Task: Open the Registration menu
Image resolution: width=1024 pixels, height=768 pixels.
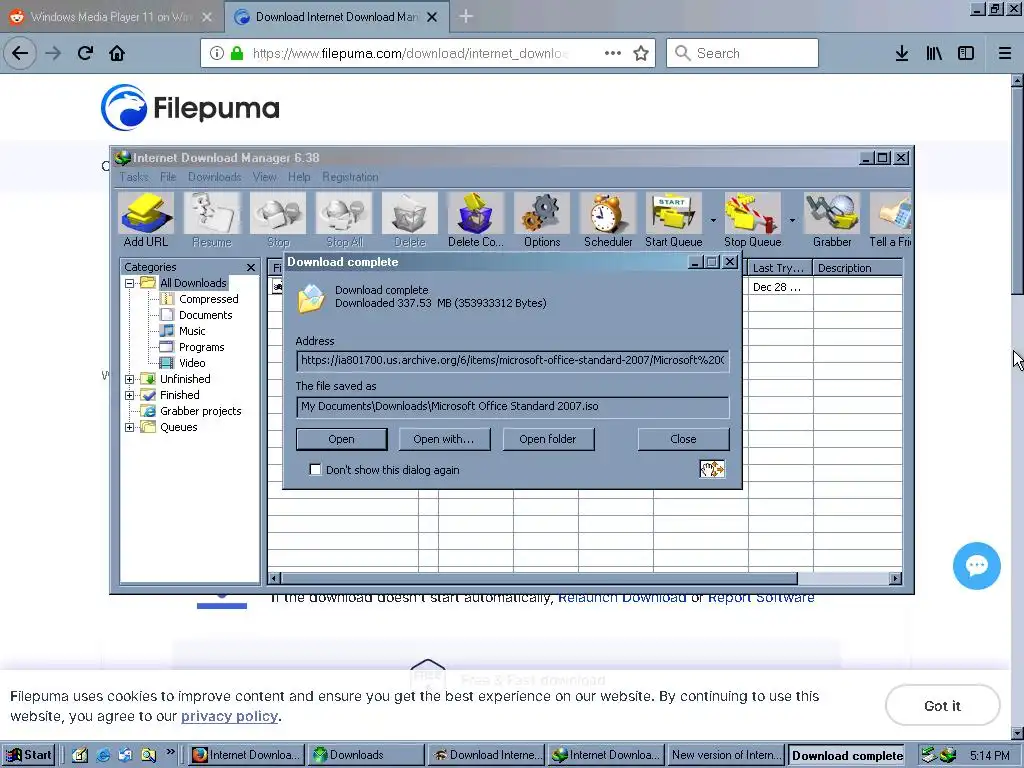Action: 350,177
